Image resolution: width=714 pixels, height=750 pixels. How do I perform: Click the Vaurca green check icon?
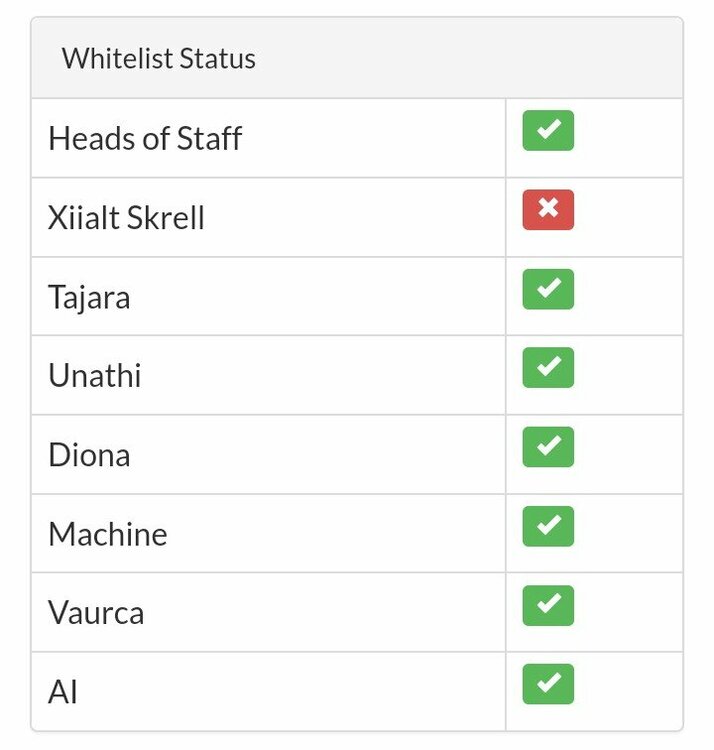(x=548, y=605)
